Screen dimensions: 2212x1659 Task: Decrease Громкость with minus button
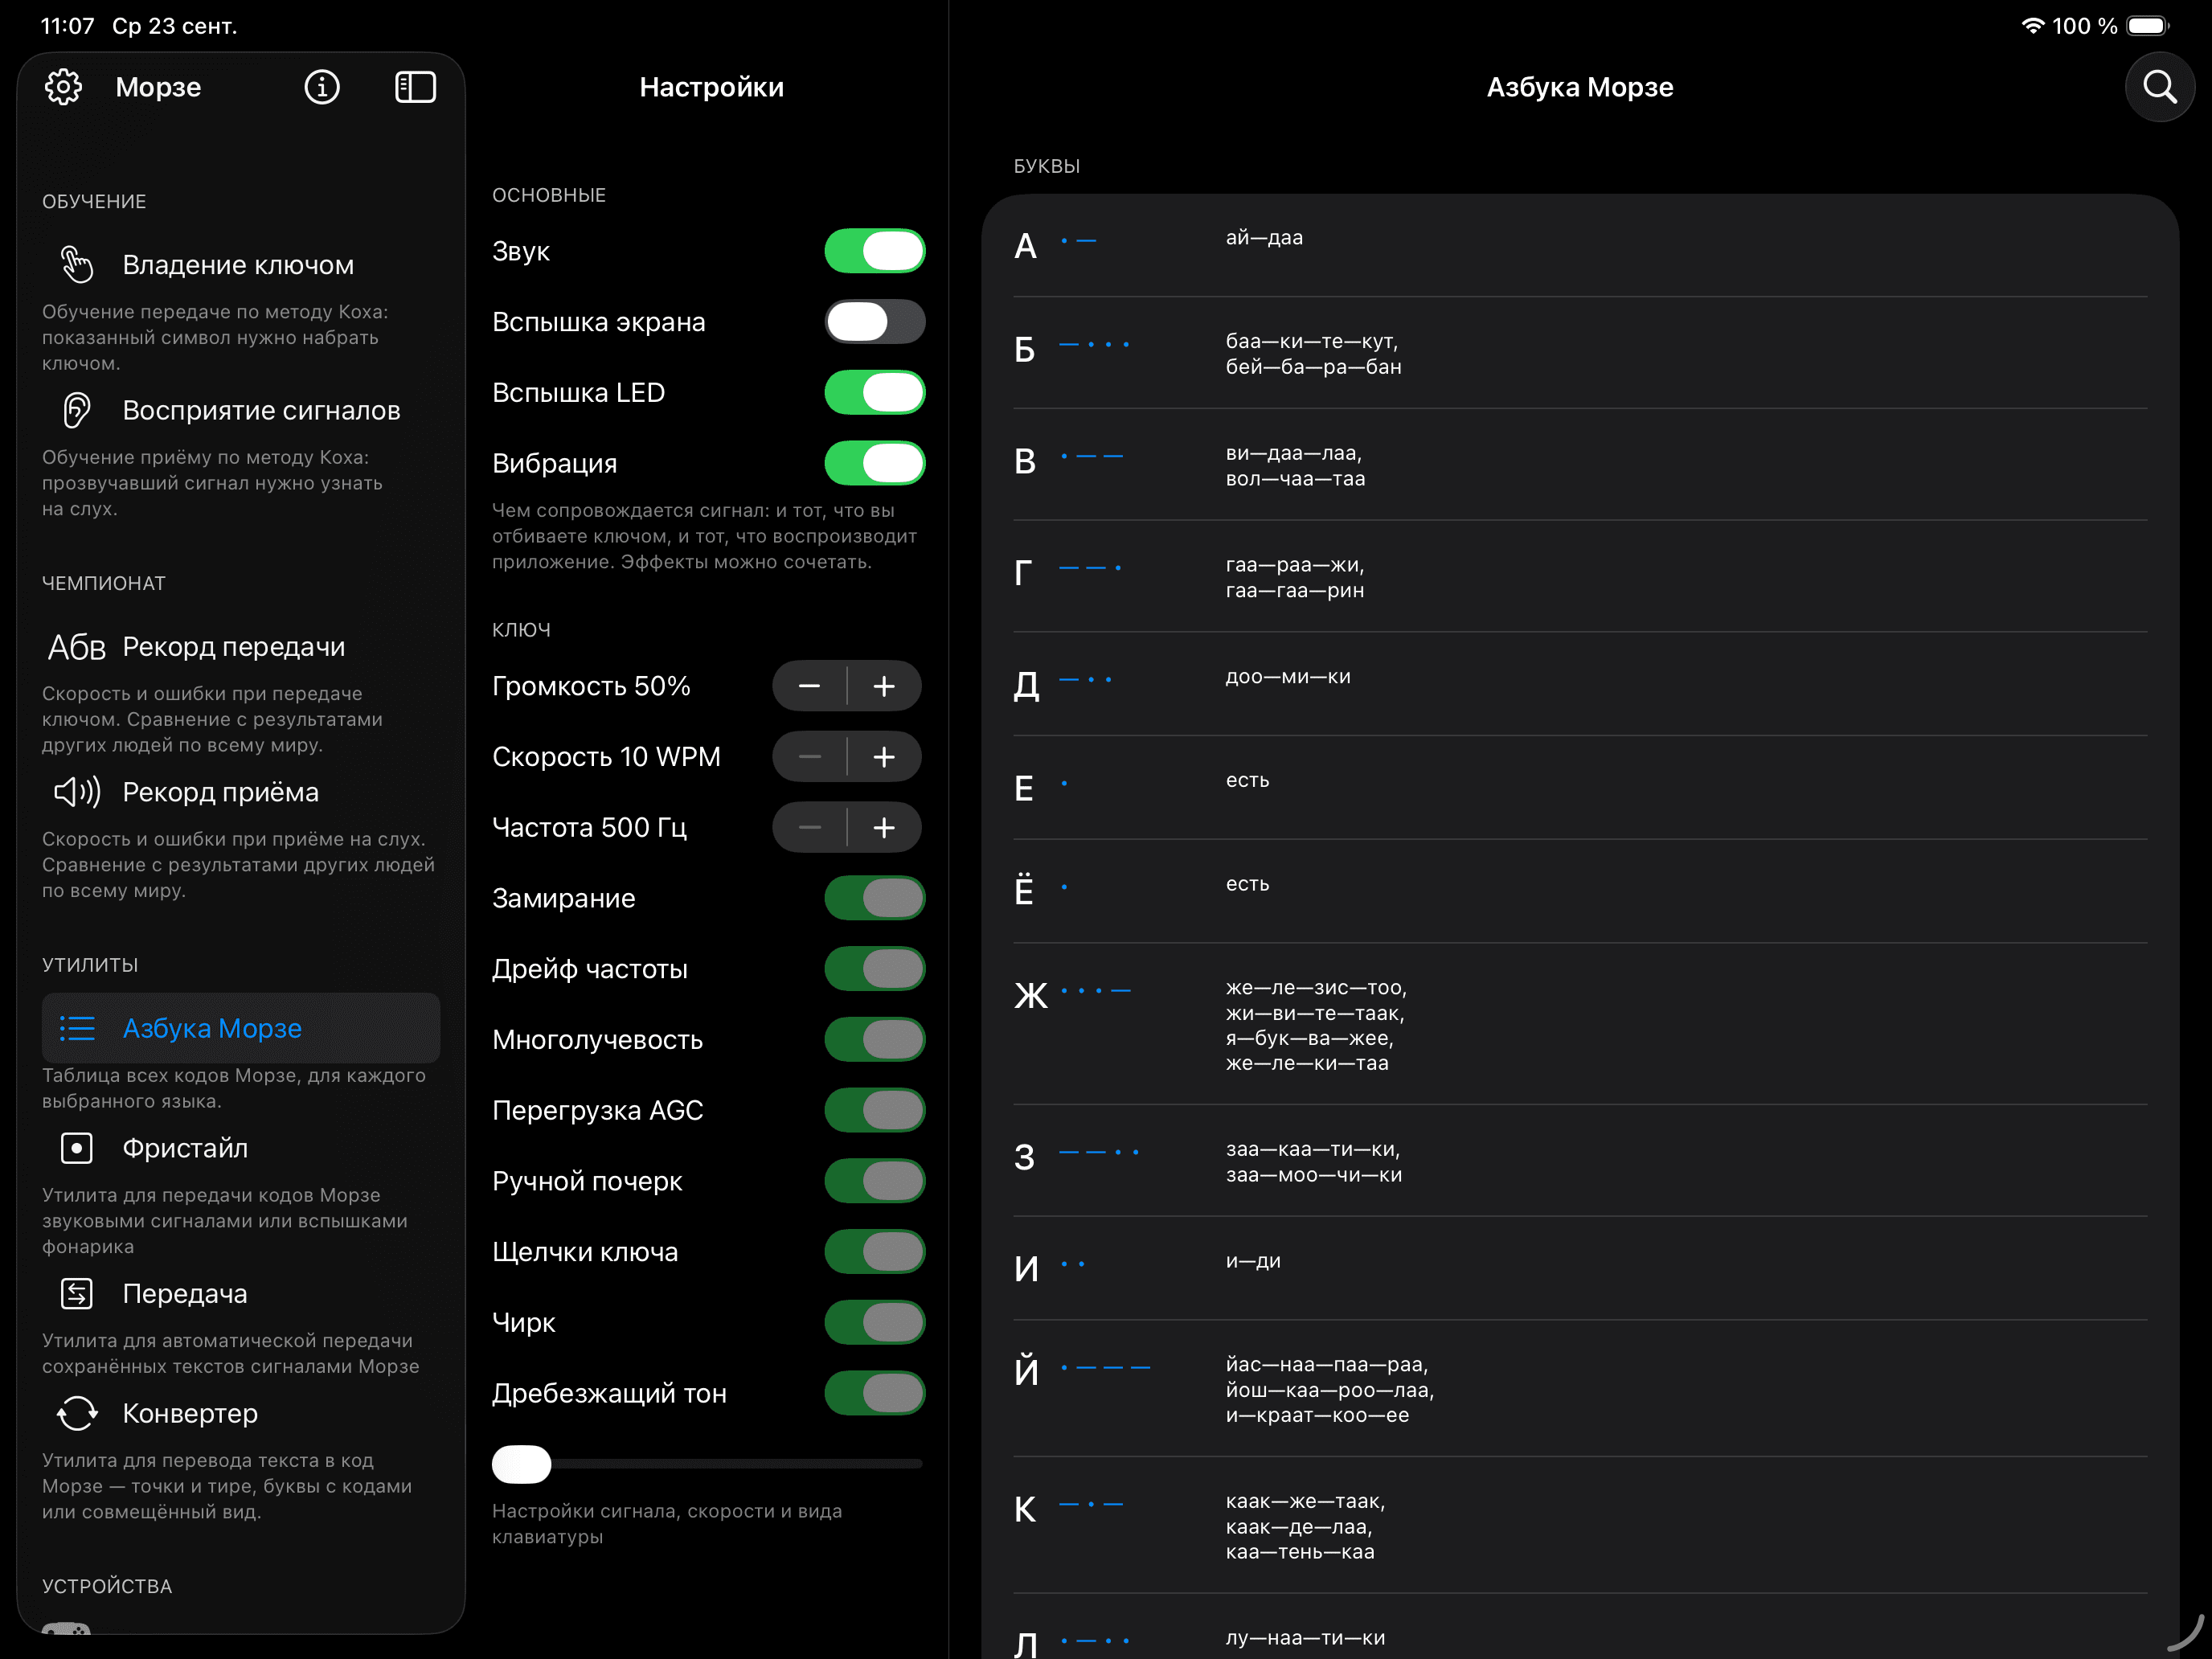coord(810,686)
